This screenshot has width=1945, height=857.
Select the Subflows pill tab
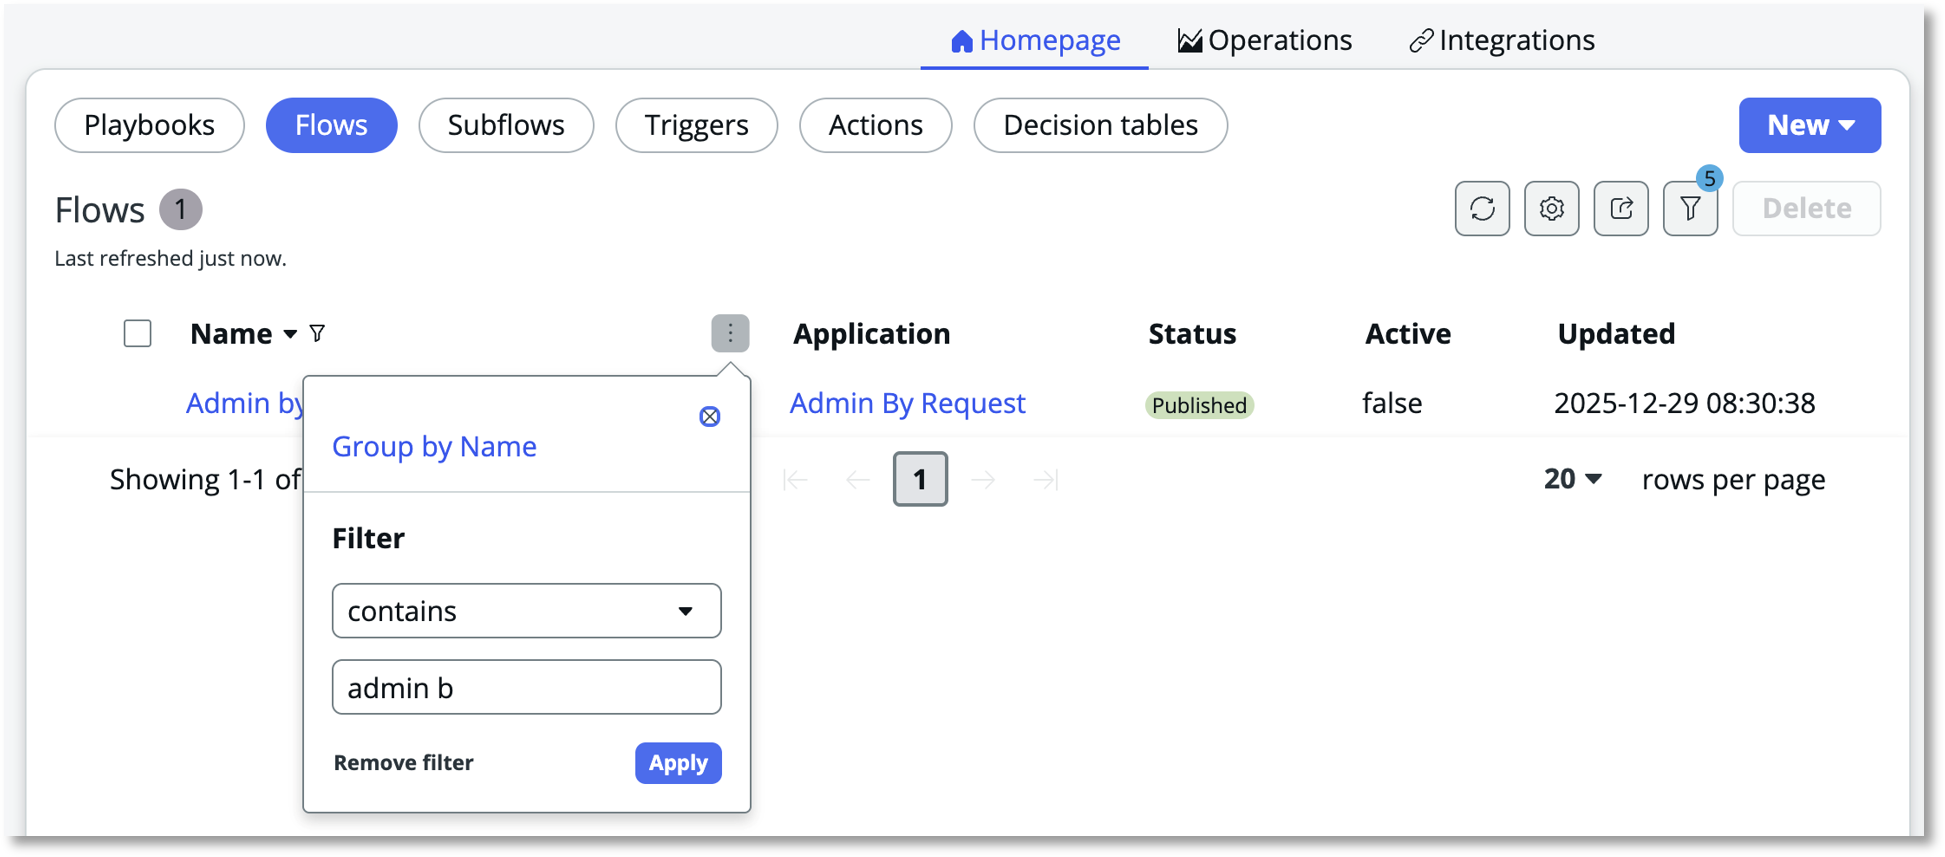(506, 125)
